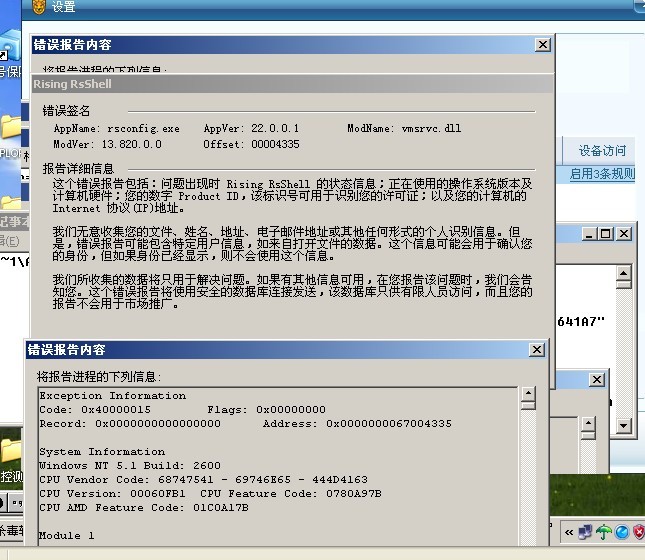Image resolution: width=645 pixels, height=560 pixels.
Task: Close the upper 错误报告内容 dialog
Action: coord(543,44)
